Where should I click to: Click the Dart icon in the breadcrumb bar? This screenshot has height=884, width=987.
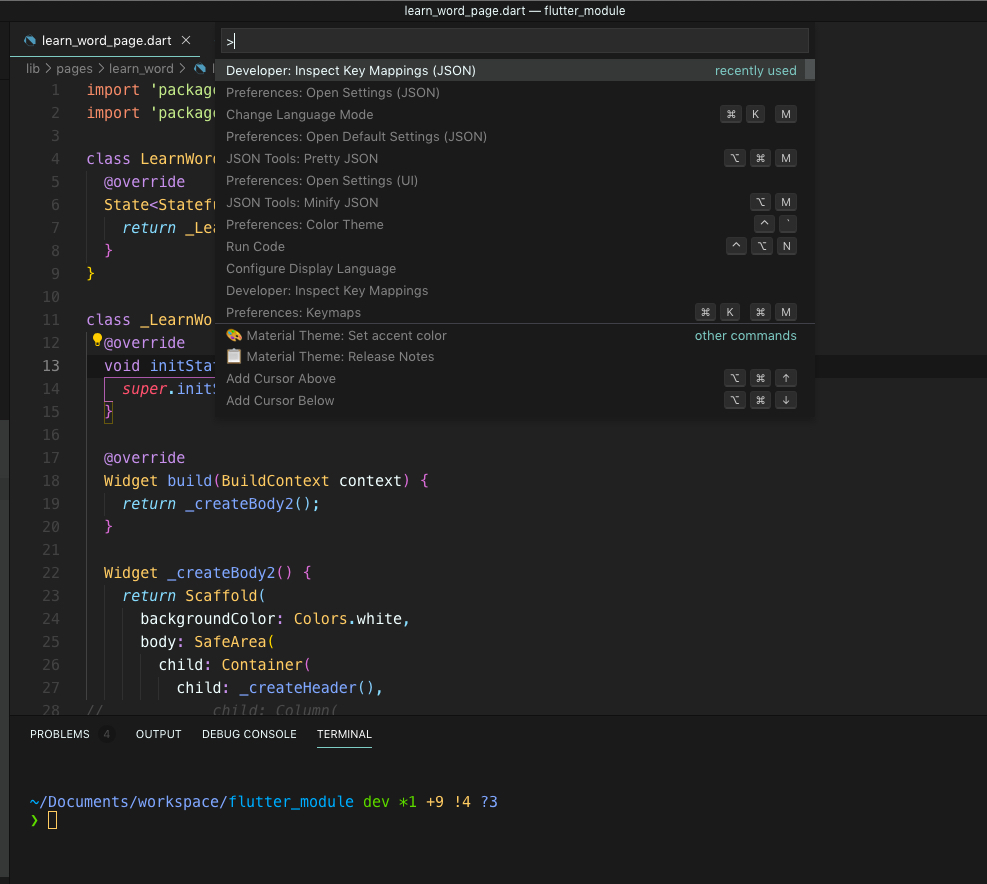[200, 69]
